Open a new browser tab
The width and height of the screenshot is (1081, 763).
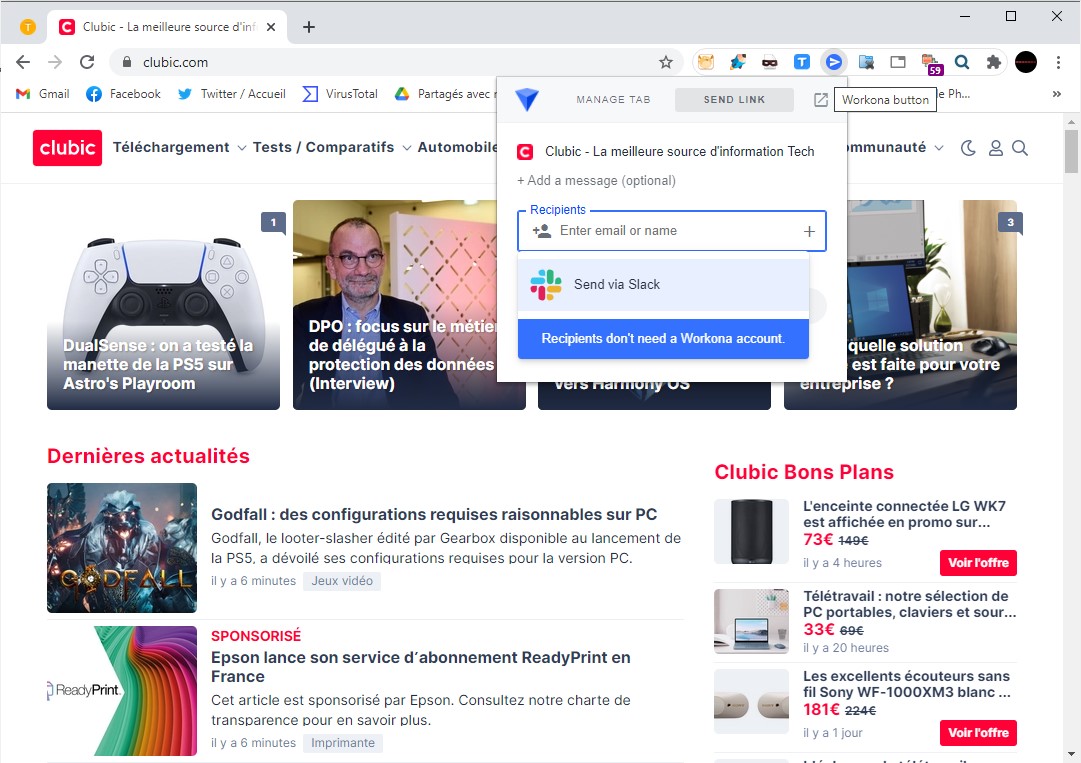tap(309, 27)
